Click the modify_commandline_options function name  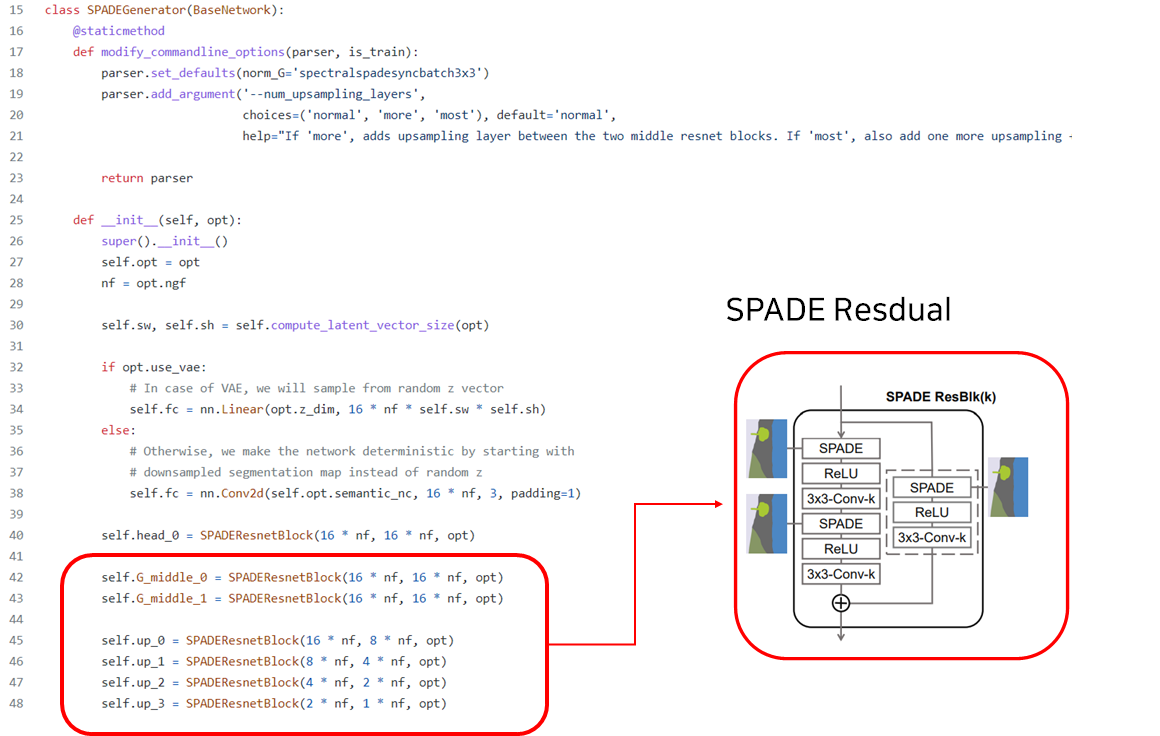point(192,52)
